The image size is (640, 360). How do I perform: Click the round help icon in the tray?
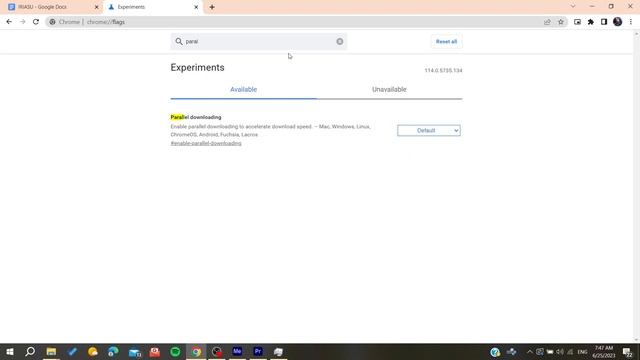(x=495, y=352)
